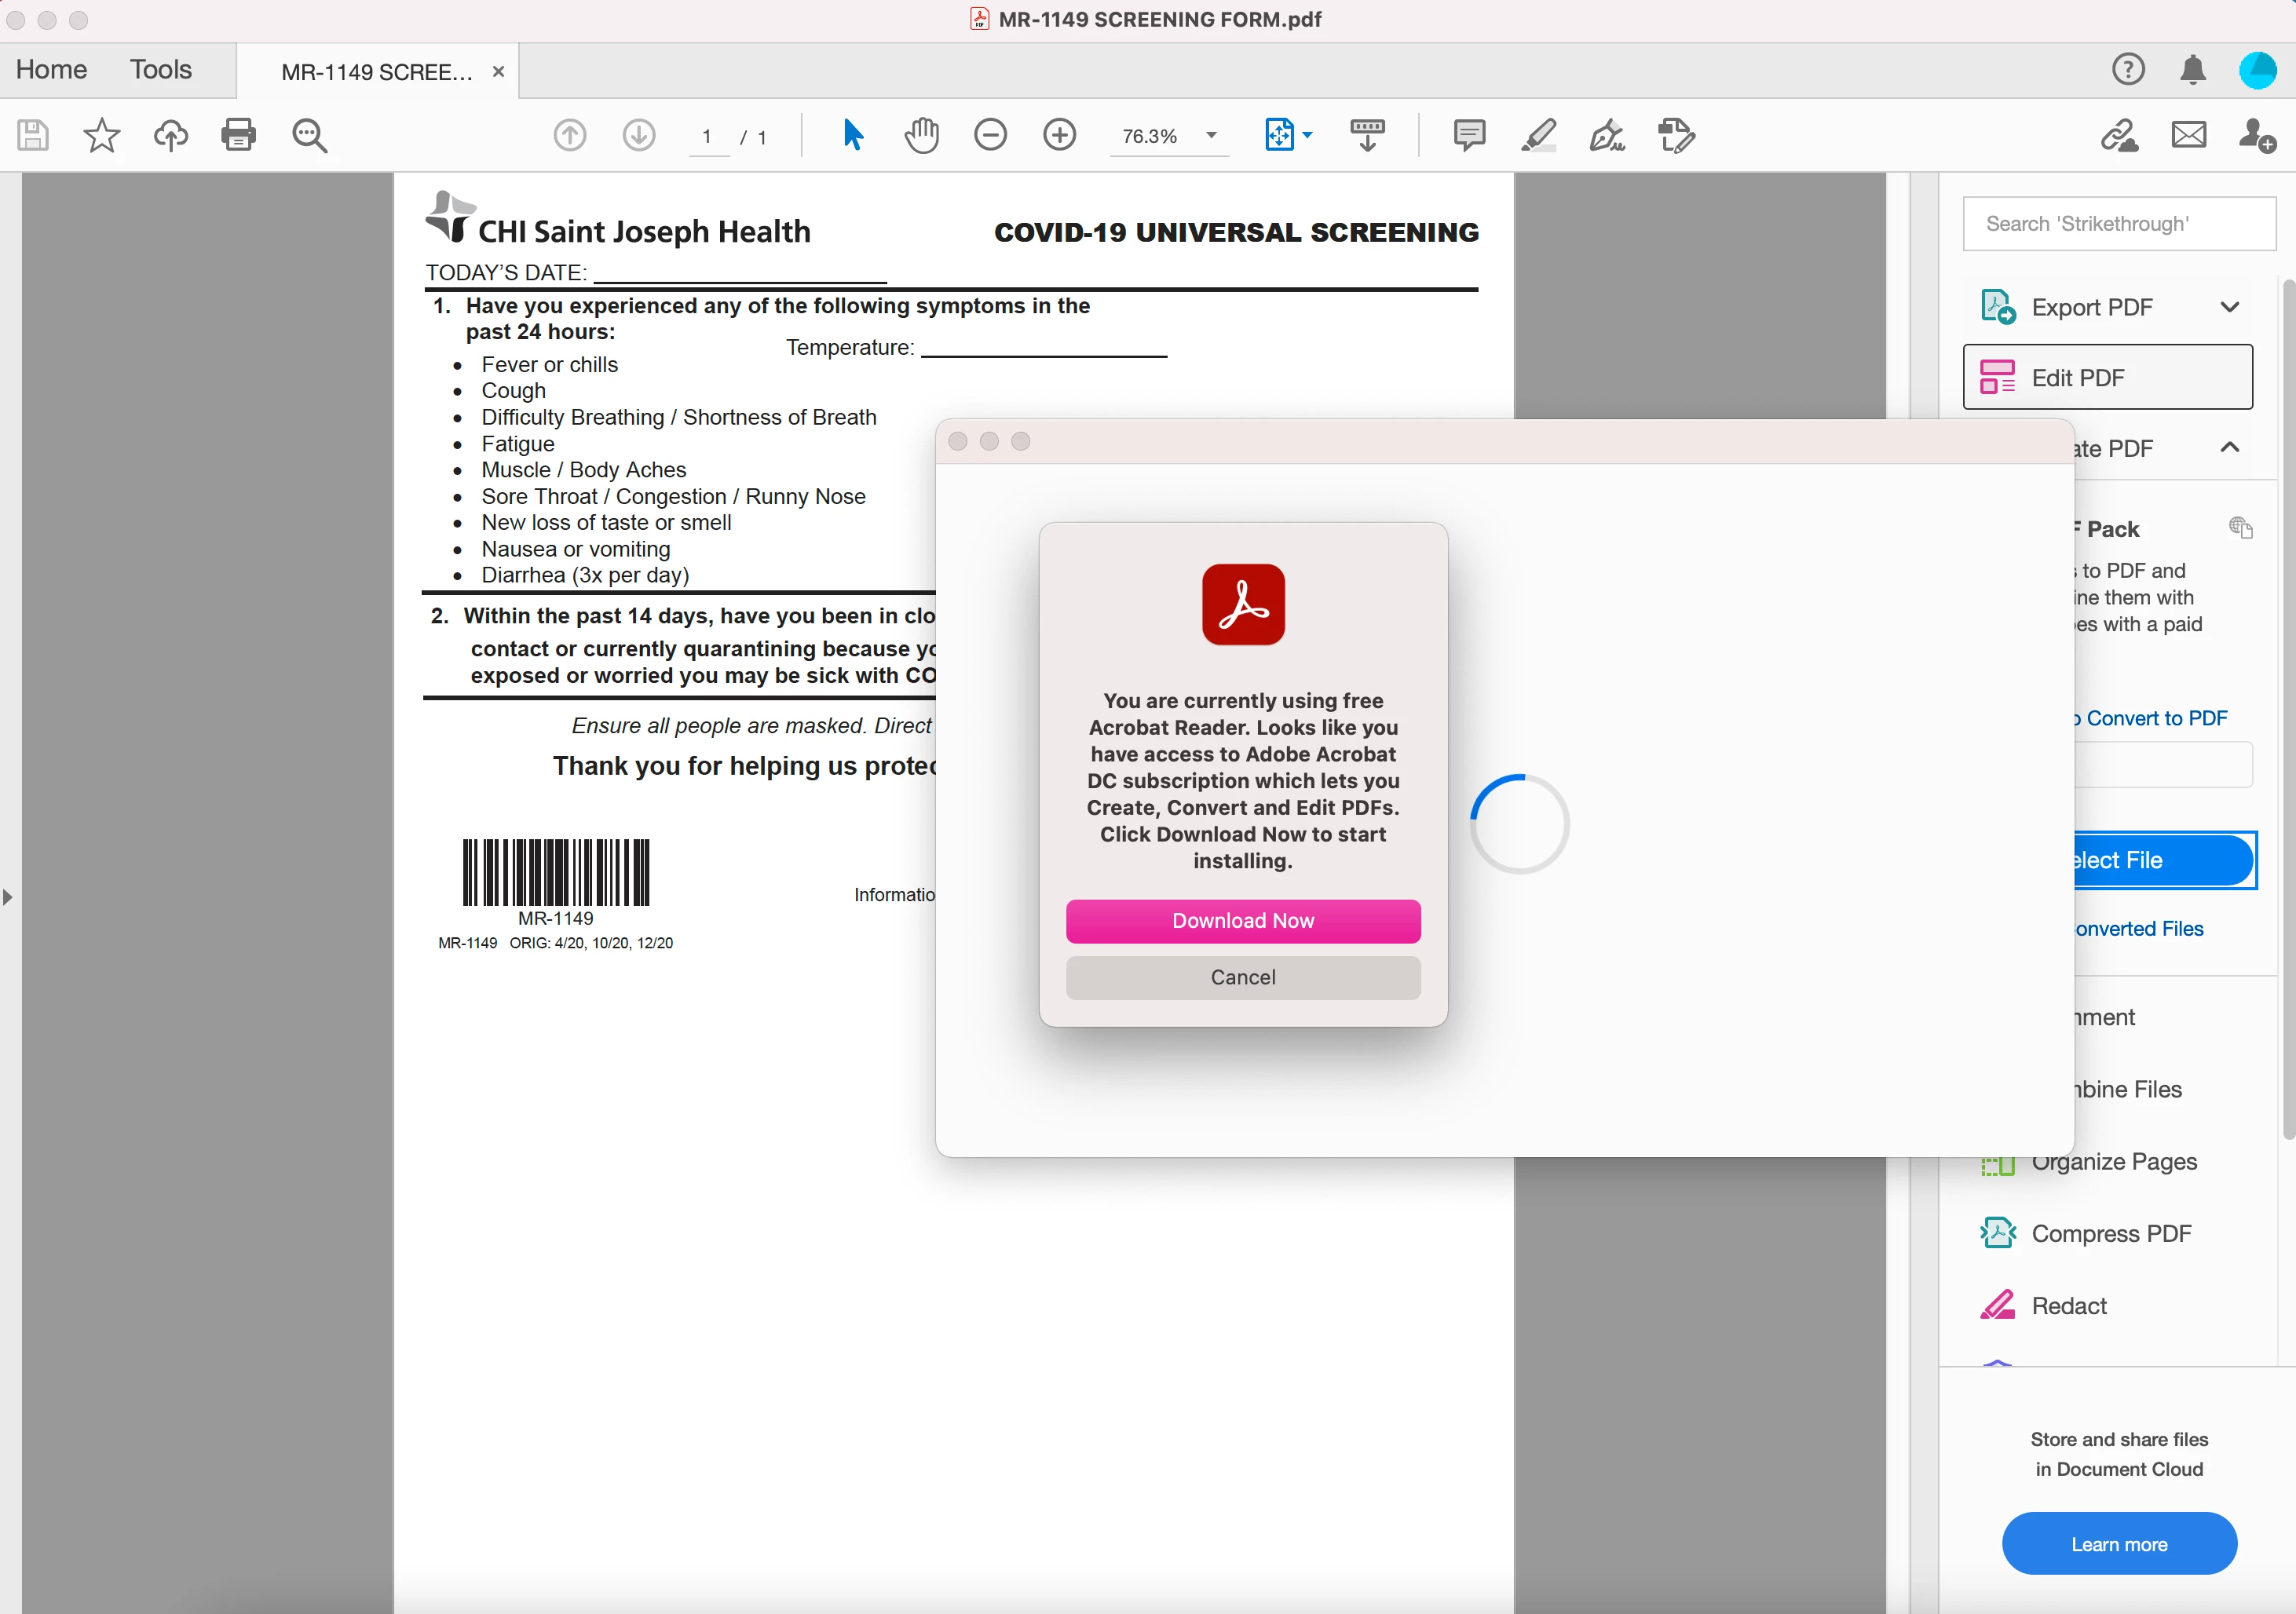The height and width of the screenshot is (1614, 2296).
Task: Switch to the Tools tab
Action: click(160, 70)
